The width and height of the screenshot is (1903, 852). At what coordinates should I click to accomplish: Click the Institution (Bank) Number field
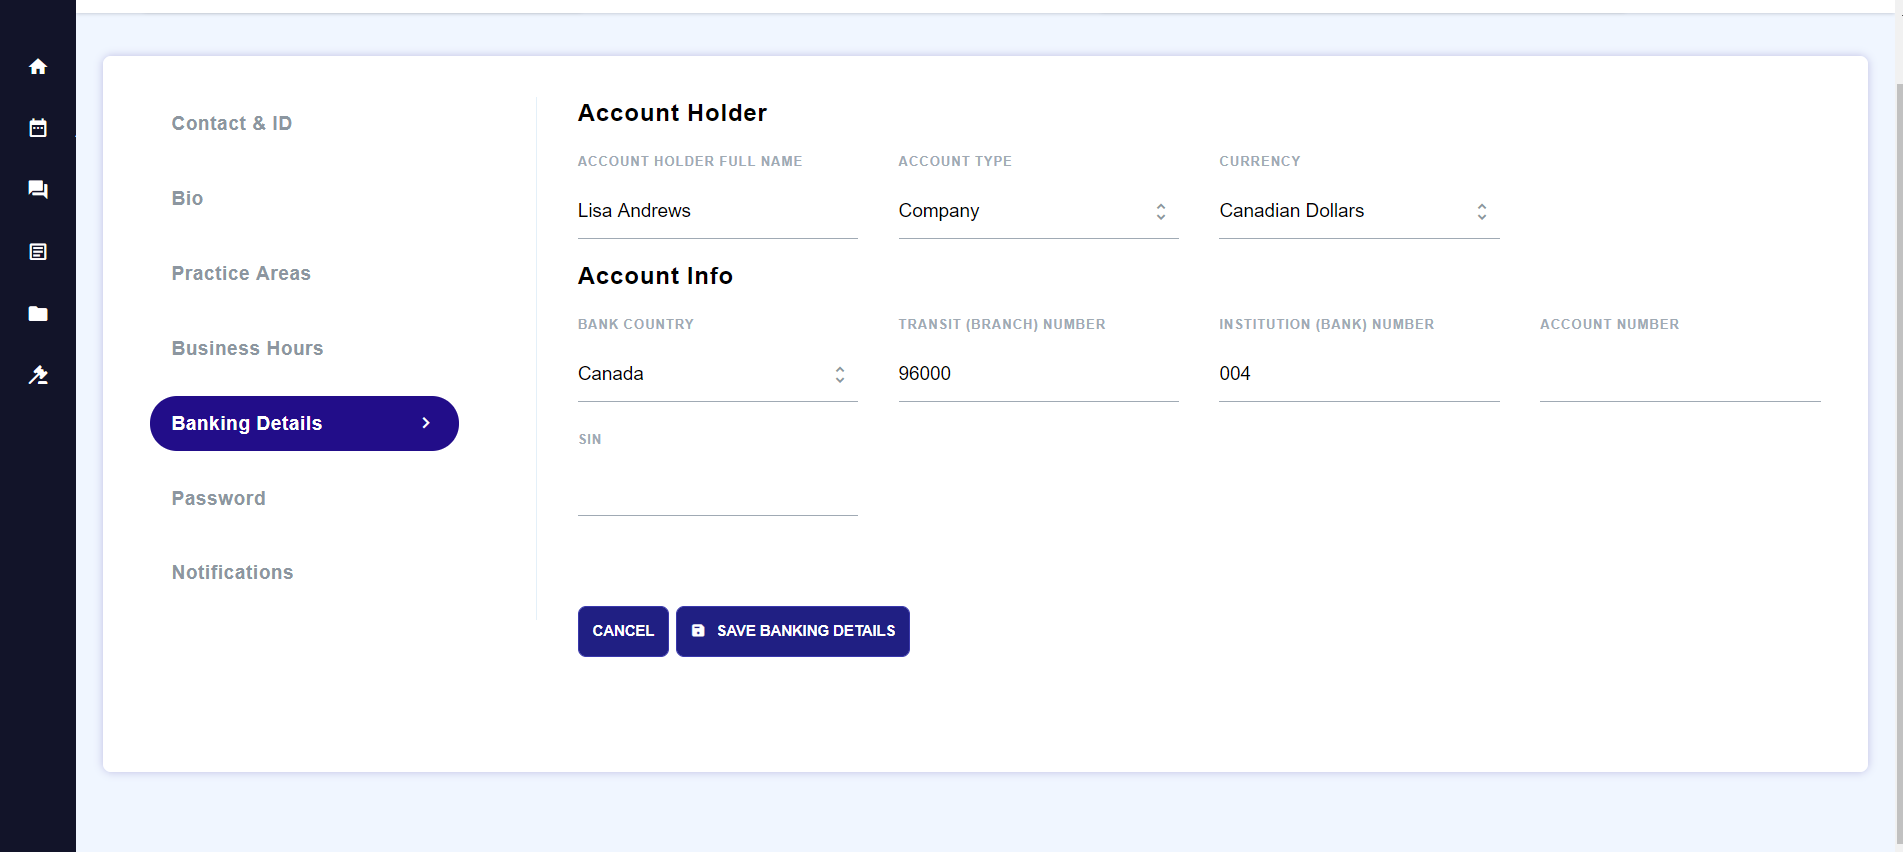point(1359,374)
